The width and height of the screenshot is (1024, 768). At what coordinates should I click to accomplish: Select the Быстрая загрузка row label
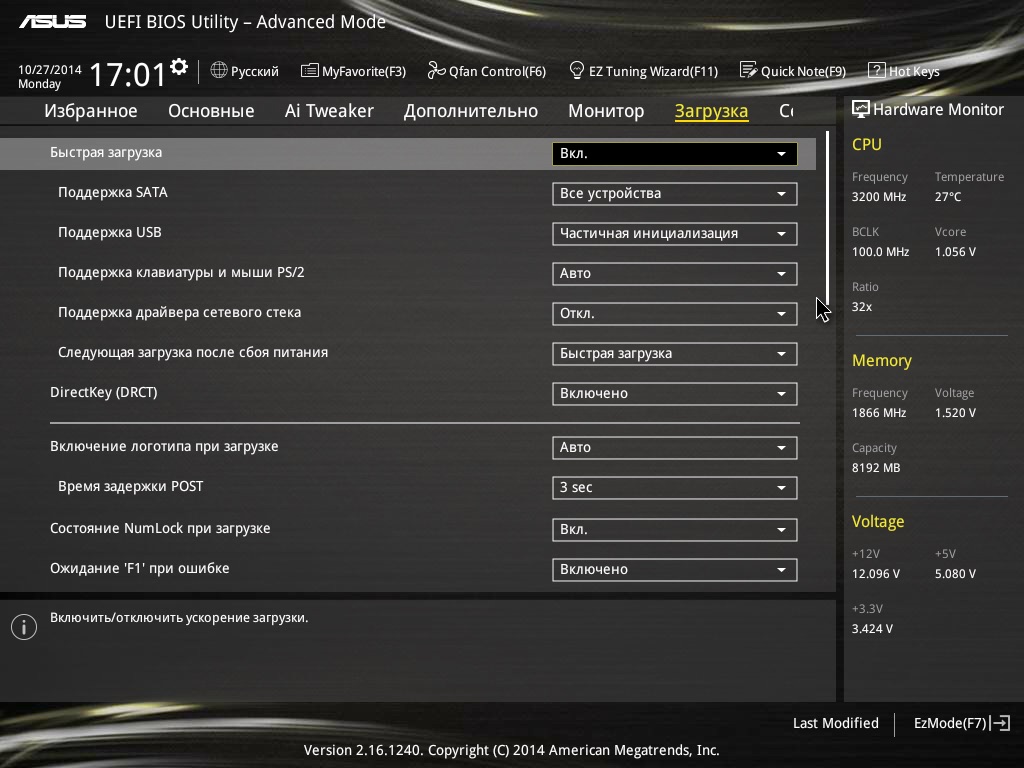click(x=106, y=153)
